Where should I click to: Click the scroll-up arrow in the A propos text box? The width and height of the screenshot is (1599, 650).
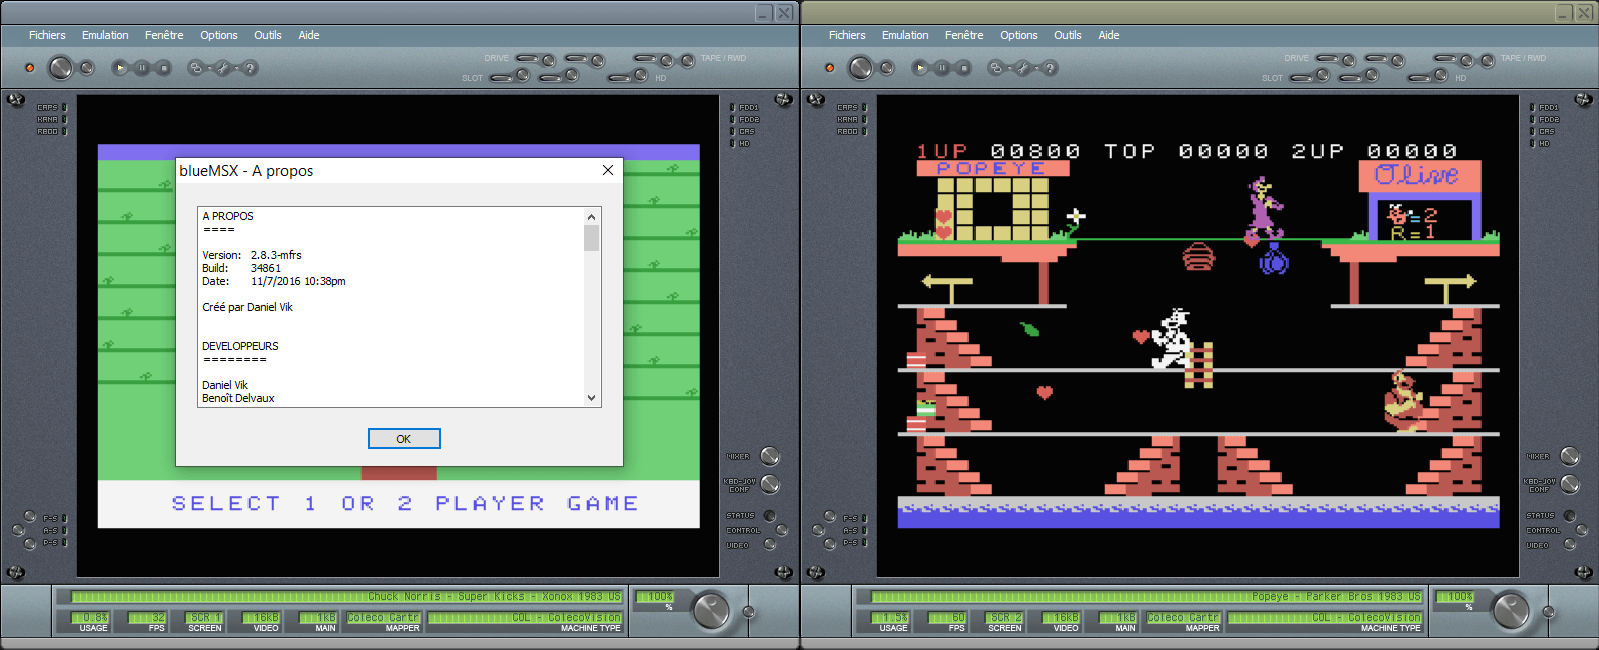[x=591, y=216]
